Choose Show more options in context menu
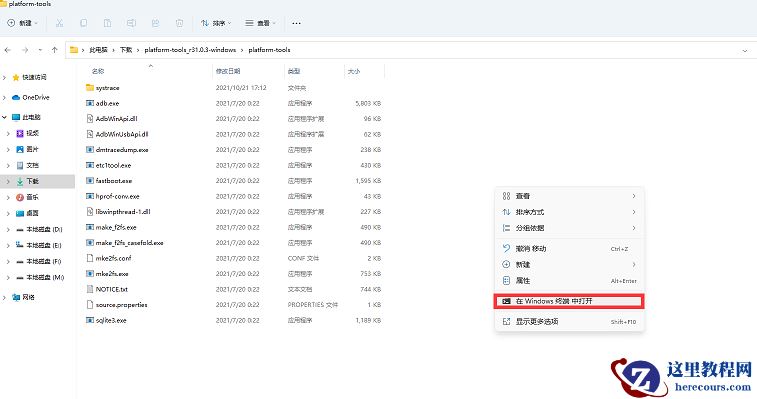 point(569,321)
